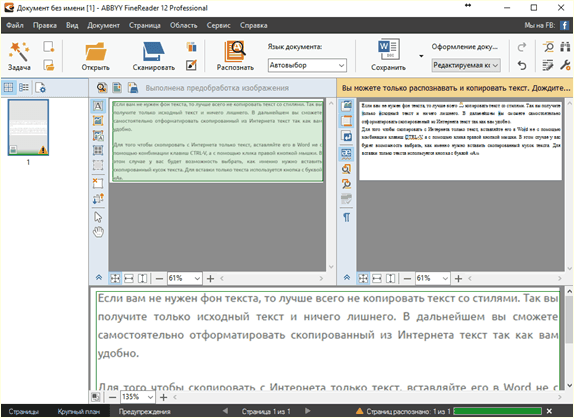The width and height of the screenshot is (574, 418).
Task: Expand Редактируемая копия format dropdown
Action: click(466, 66)
